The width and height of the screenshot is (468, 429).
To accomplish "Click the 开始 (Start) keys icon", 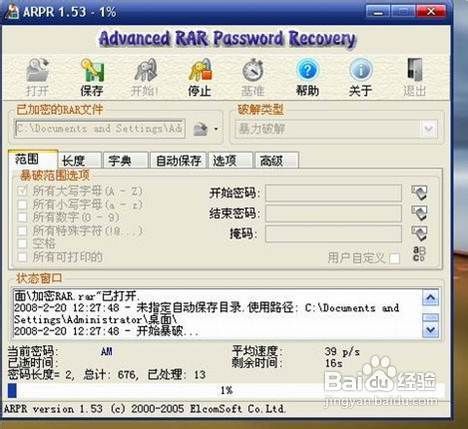I will [x=145, y=70].
